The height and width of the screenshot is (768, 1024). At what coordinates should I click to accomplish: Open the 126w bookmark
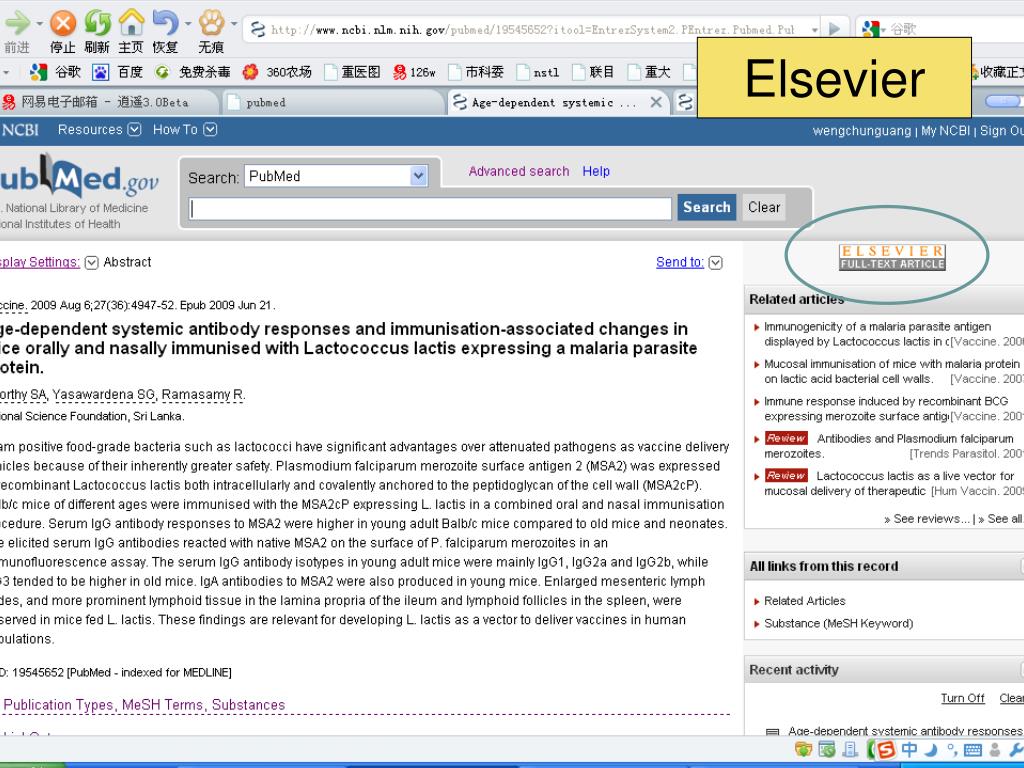pos(414,72)
